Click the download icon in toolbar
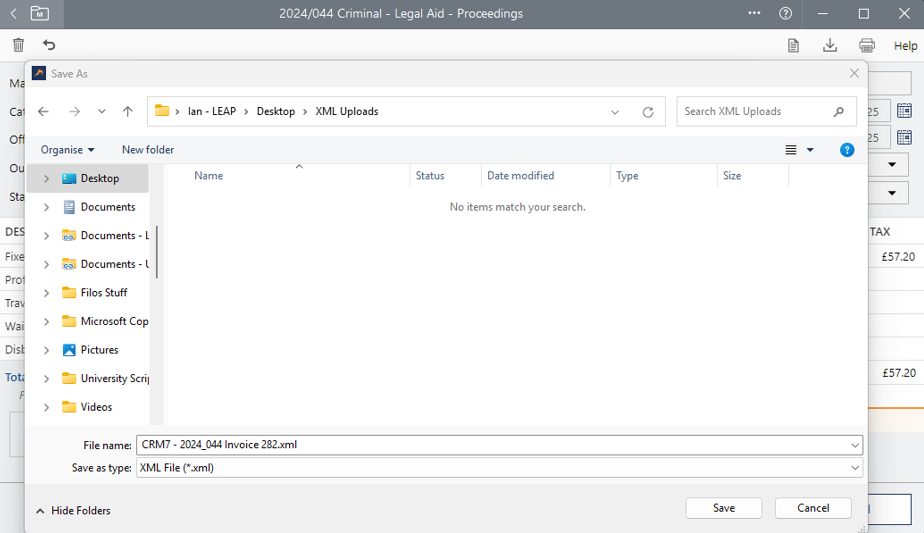This screenshot has height=533, width=924. coord(830,45)
